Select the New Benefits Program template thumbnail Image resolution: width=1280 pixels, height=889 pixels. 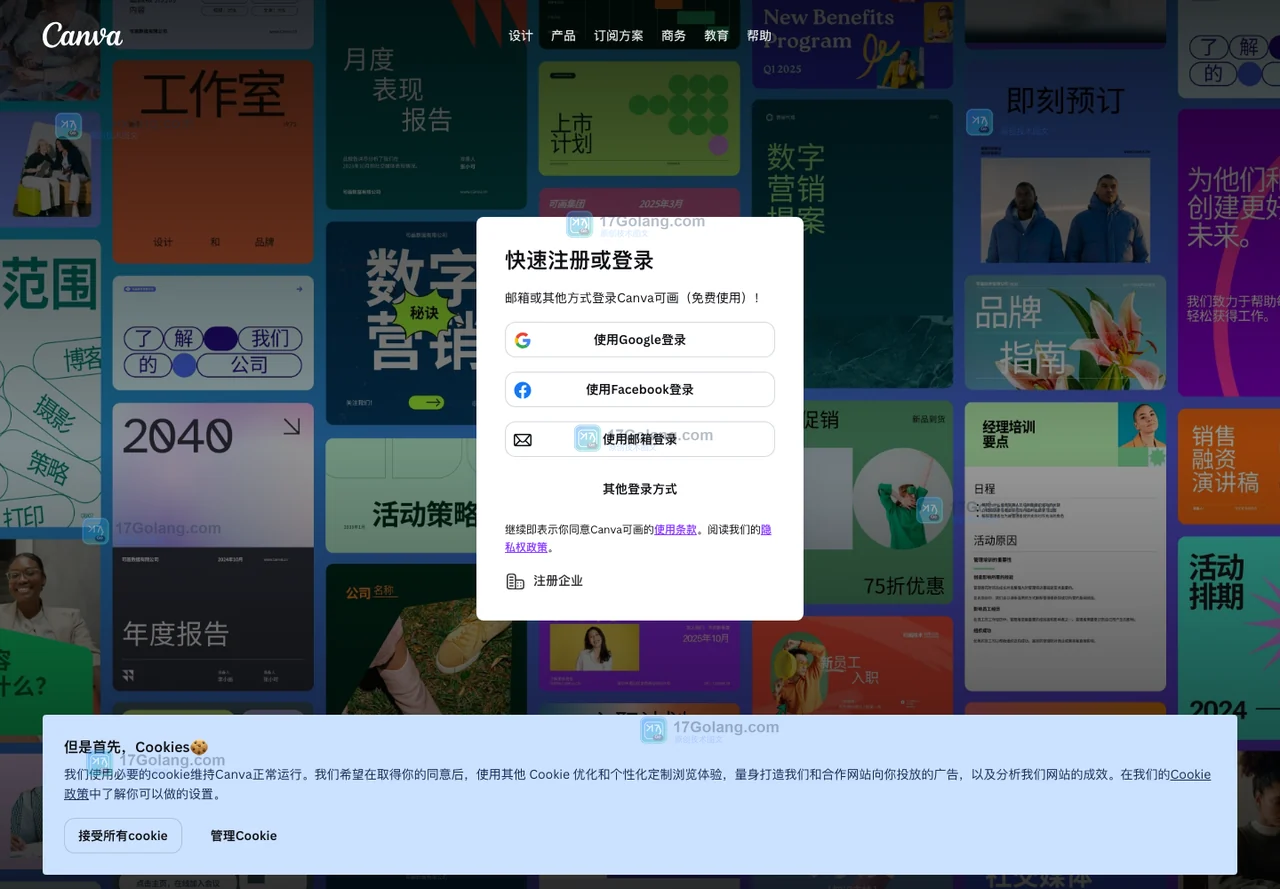tap(853, 44)
